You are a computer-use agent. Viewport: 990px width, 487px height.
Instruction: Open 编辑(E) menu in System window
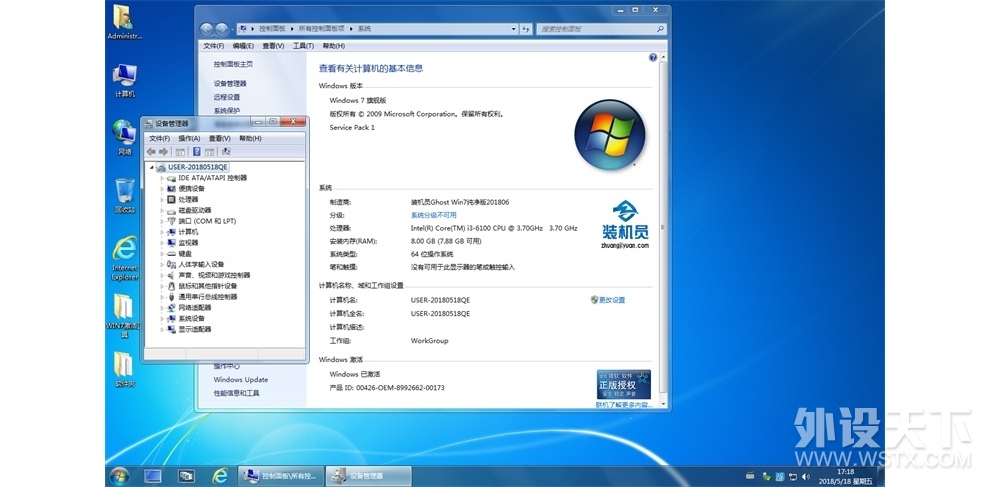(x=243, y=46)
